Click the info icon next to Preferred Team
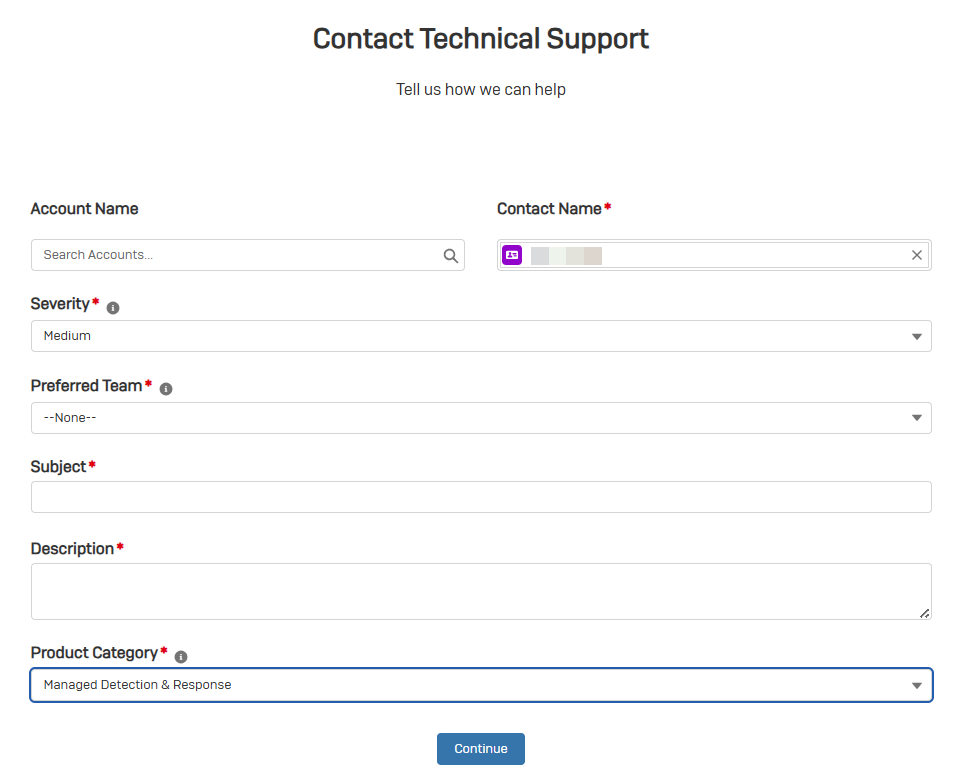This screenshot has width=964, height=778. coord(166,389)
